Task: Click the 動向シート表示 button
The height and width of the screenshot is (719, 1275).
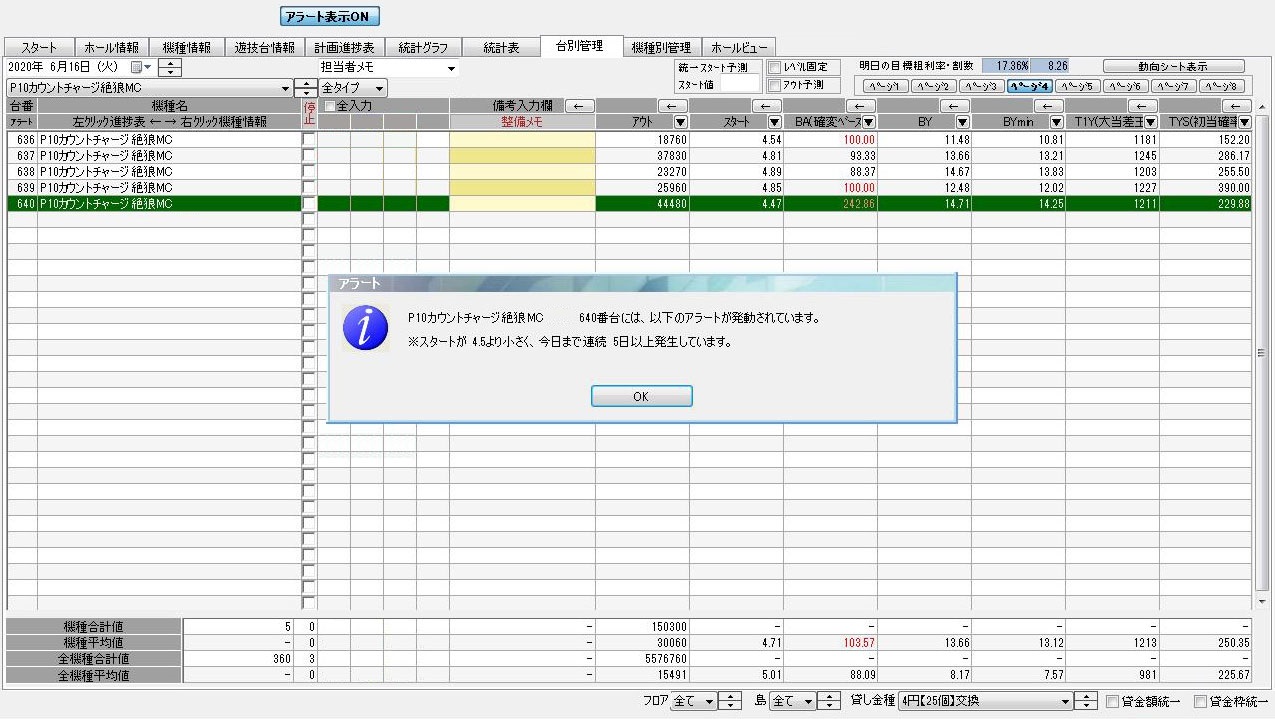Action: pyautogui.click(x=1173, y=67)
